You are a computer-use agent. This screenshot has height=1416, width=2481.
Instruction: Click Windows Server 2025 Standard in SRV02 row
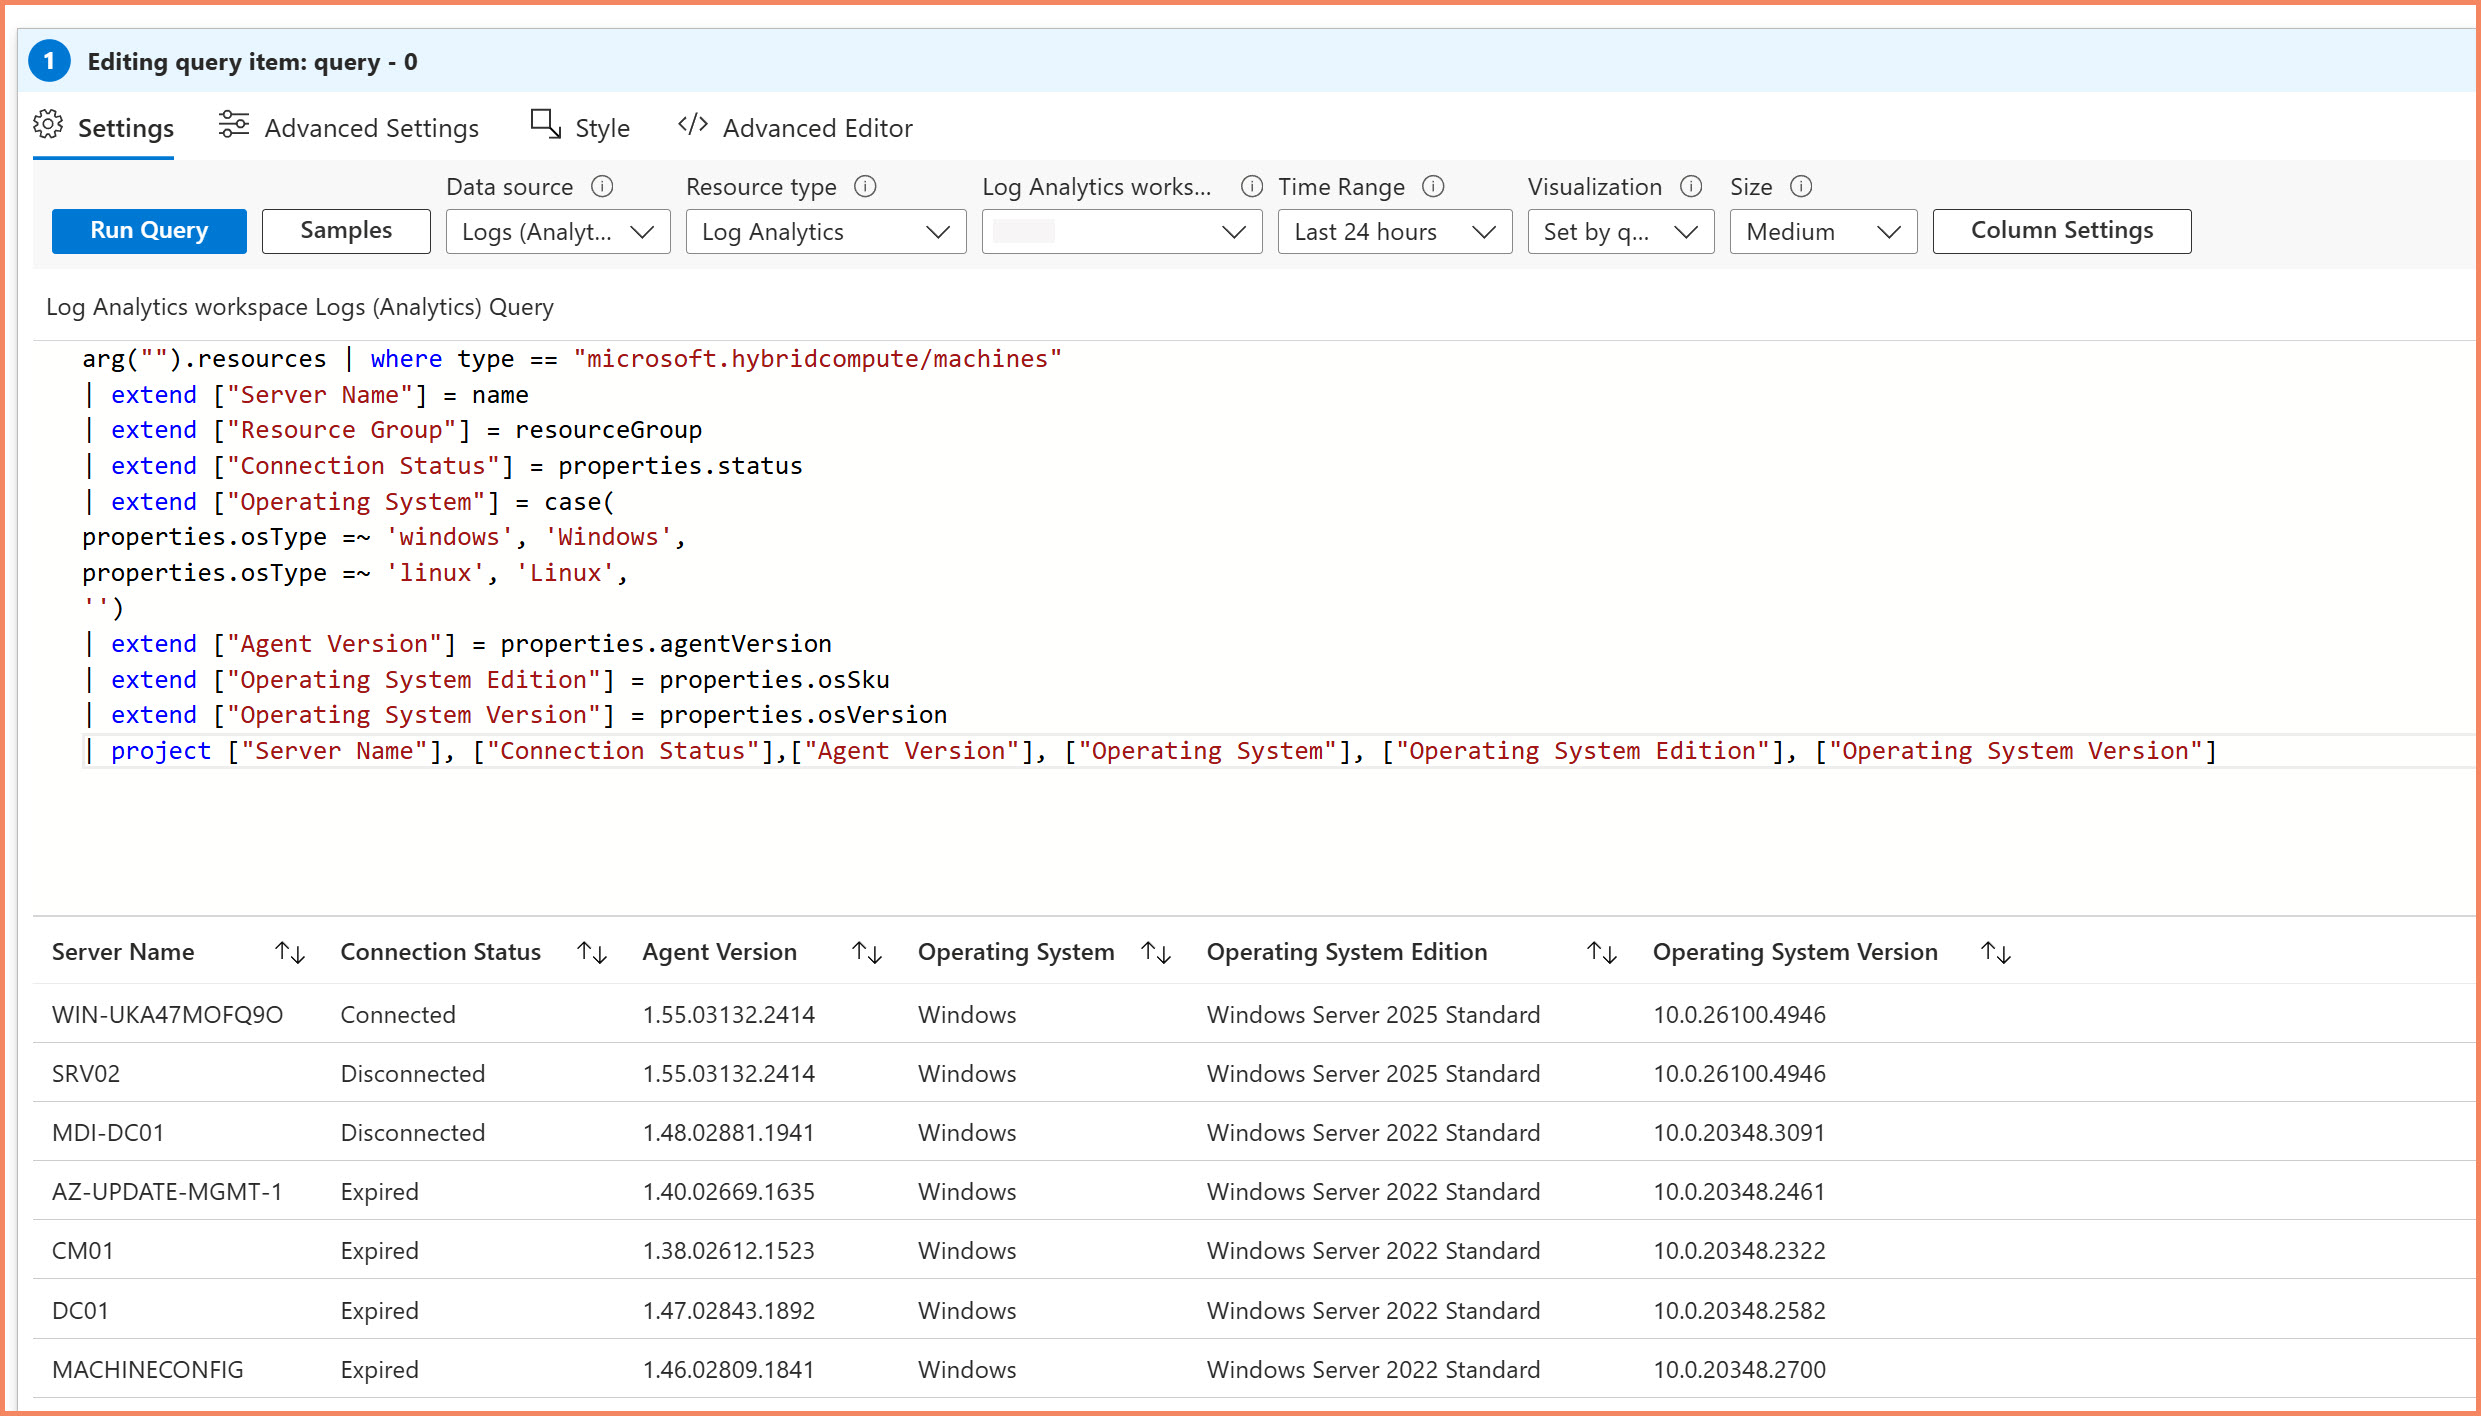(x=1373, y=1074)
